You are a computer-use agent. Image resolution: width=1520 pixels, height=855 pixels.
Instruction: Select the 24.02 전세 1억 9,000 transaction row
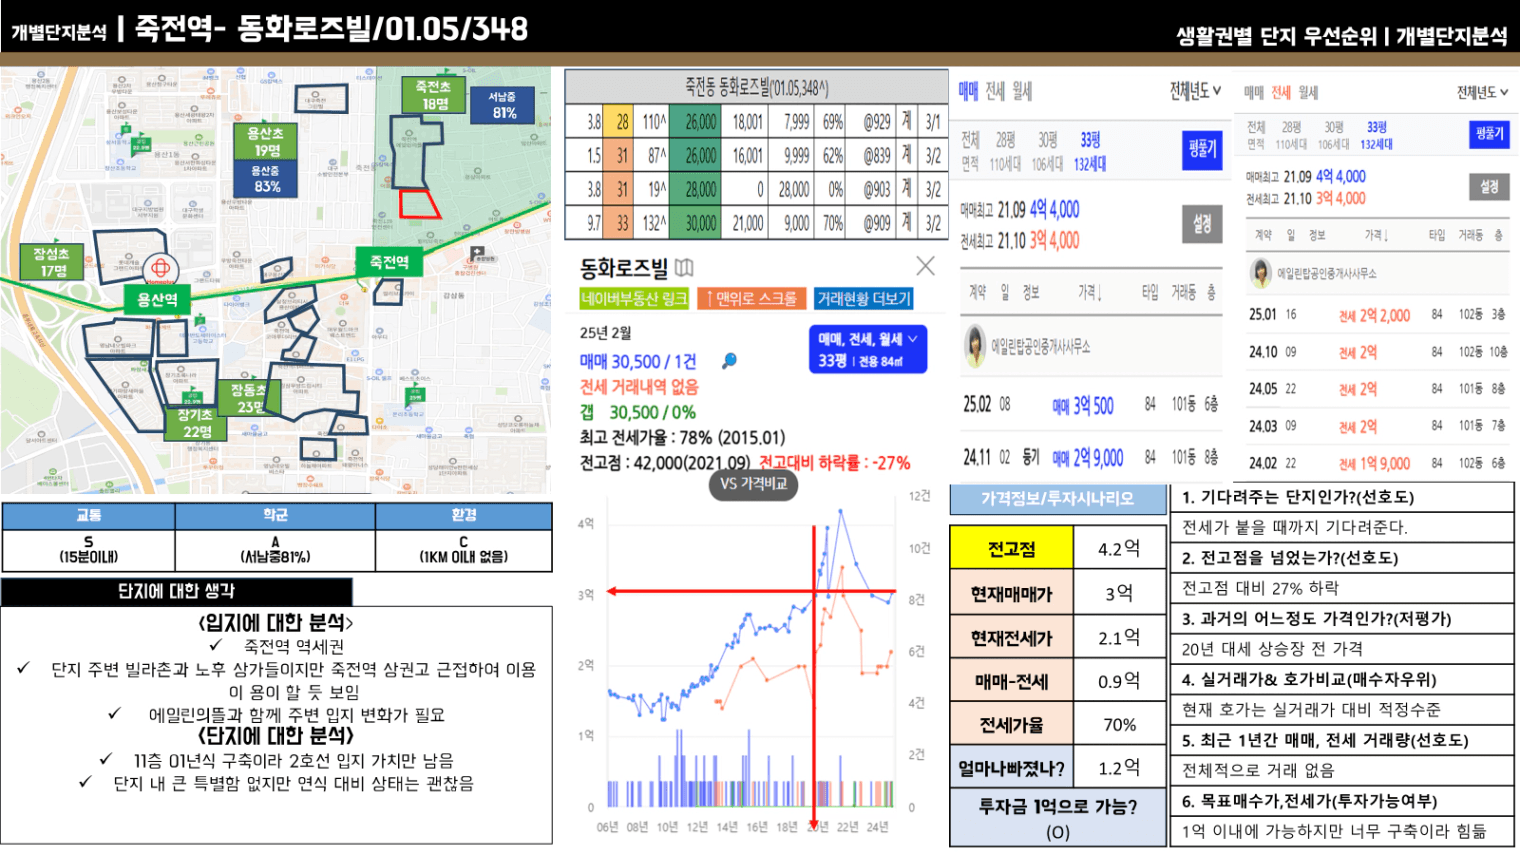point(1378,463)
